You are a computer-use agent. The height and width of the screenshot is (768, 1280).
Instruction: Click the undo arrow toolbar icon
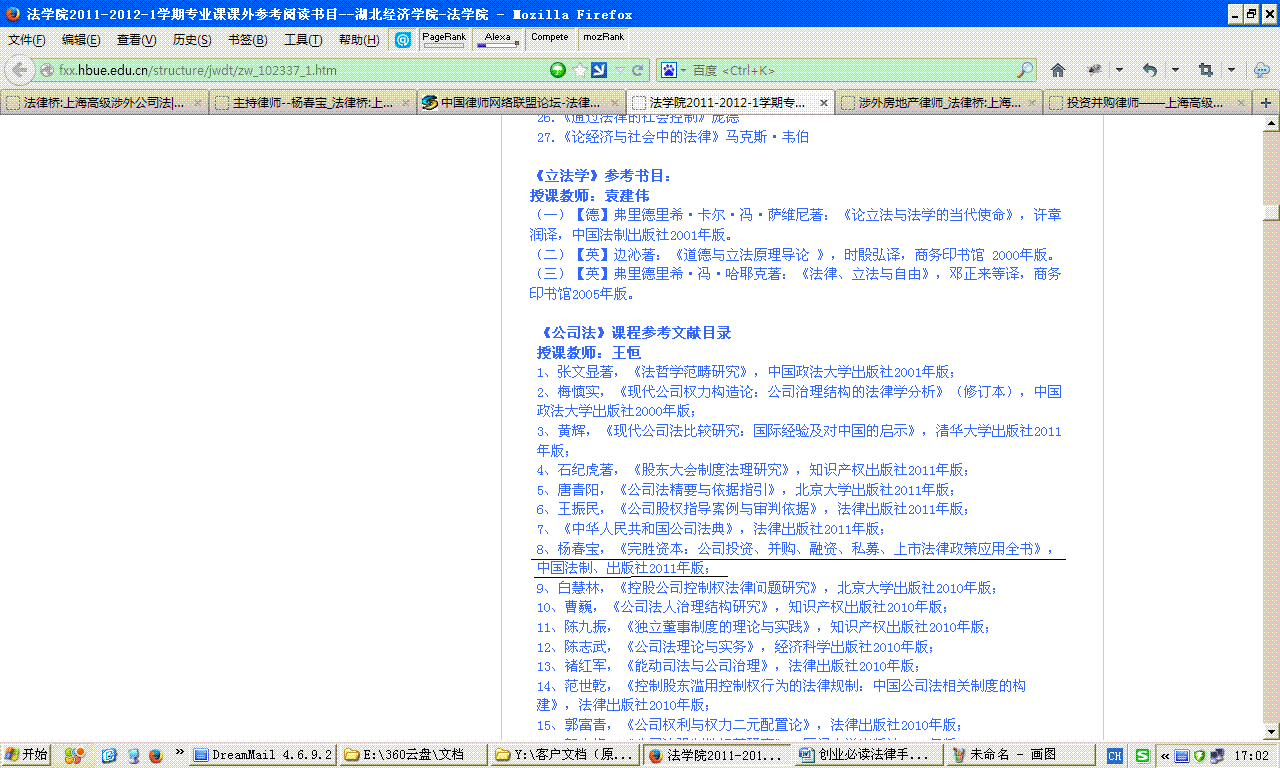coord(1150,70)
